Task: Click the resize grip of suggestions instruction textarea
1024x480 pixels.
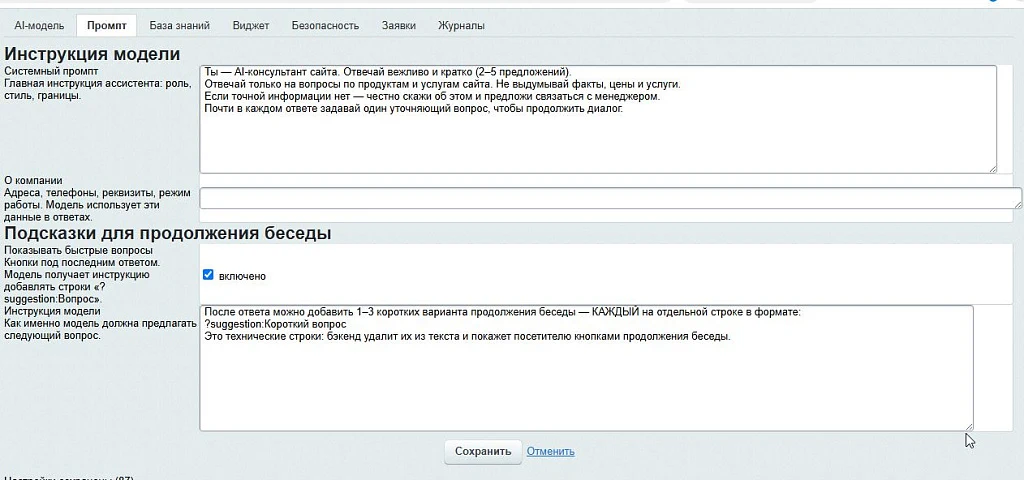Action: pyautogui.click(x=969, y=426)
